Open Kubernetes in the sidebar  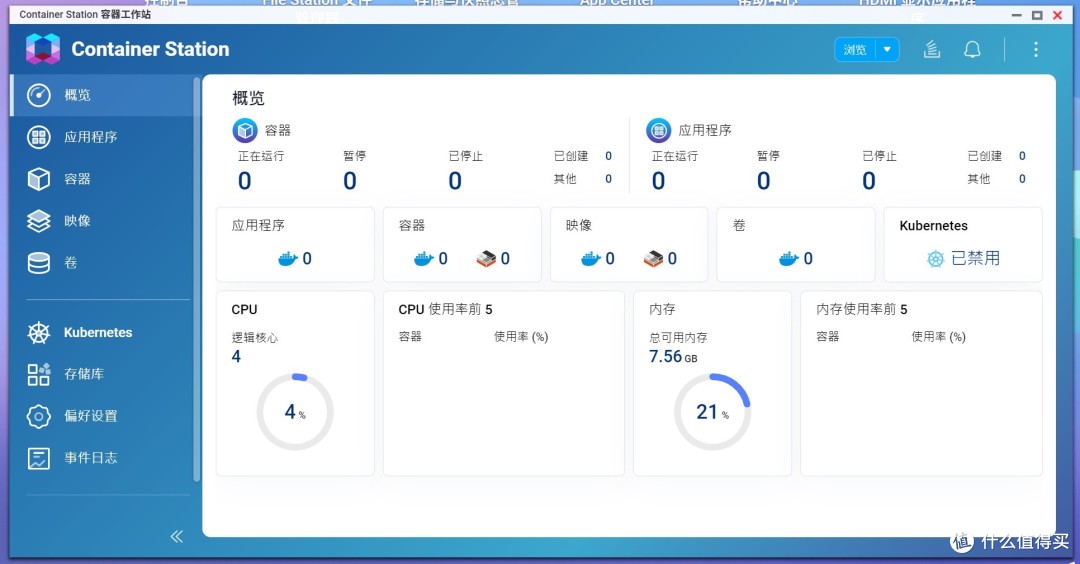coord(101,333)
